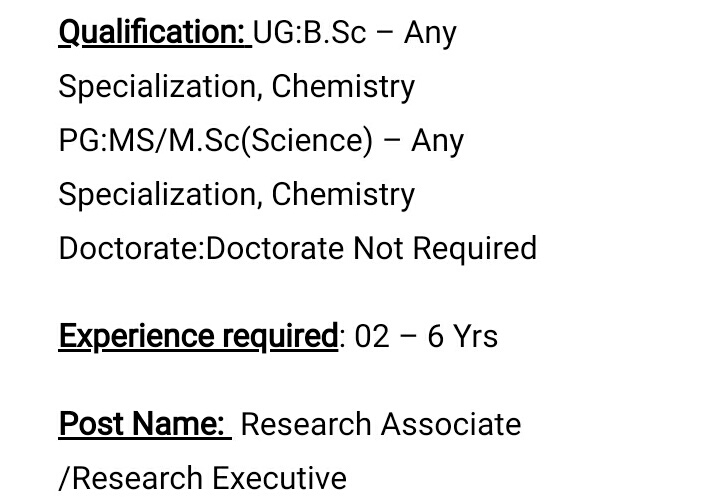
Task: Click the second Specialization, Chemistry line
Action: pyautogui.click(x=237, y=195)
